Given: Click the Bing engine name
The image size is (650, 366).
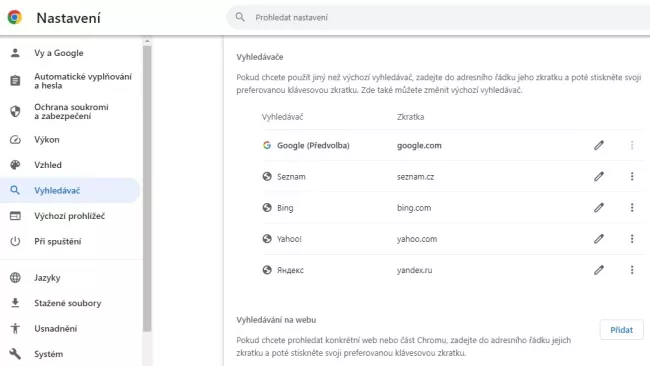Looking at the screenshot, I should click(x=285, y=208).
